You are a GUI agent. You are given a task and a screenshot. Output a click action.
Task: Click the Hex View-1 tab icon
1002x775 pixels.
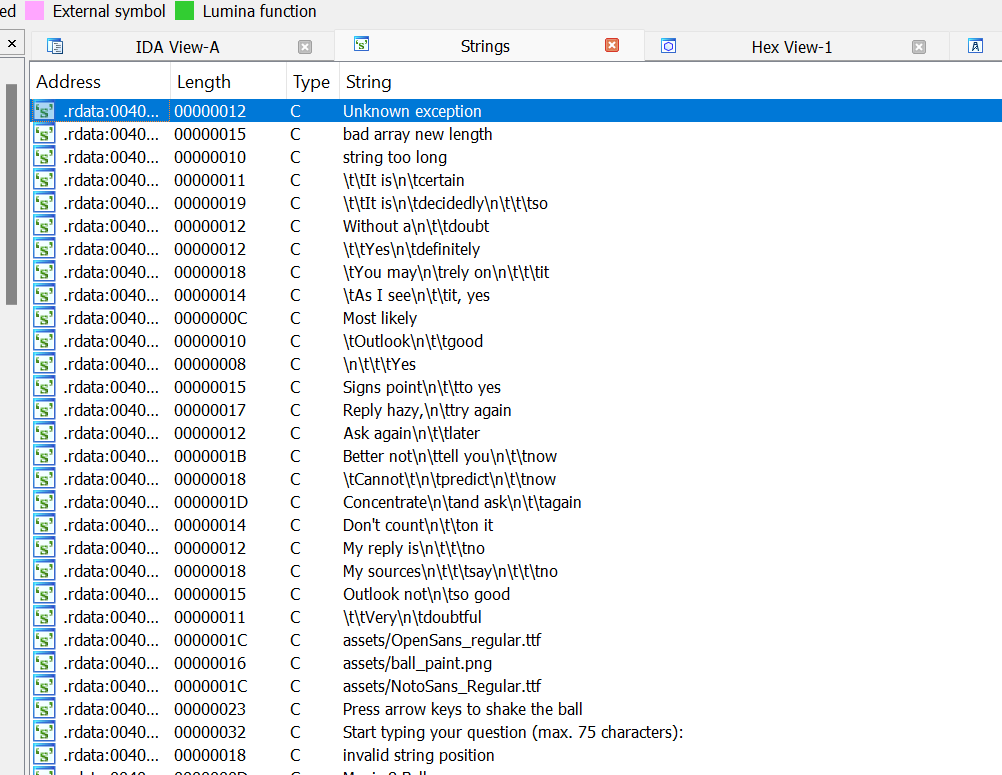tap(669, 46)
